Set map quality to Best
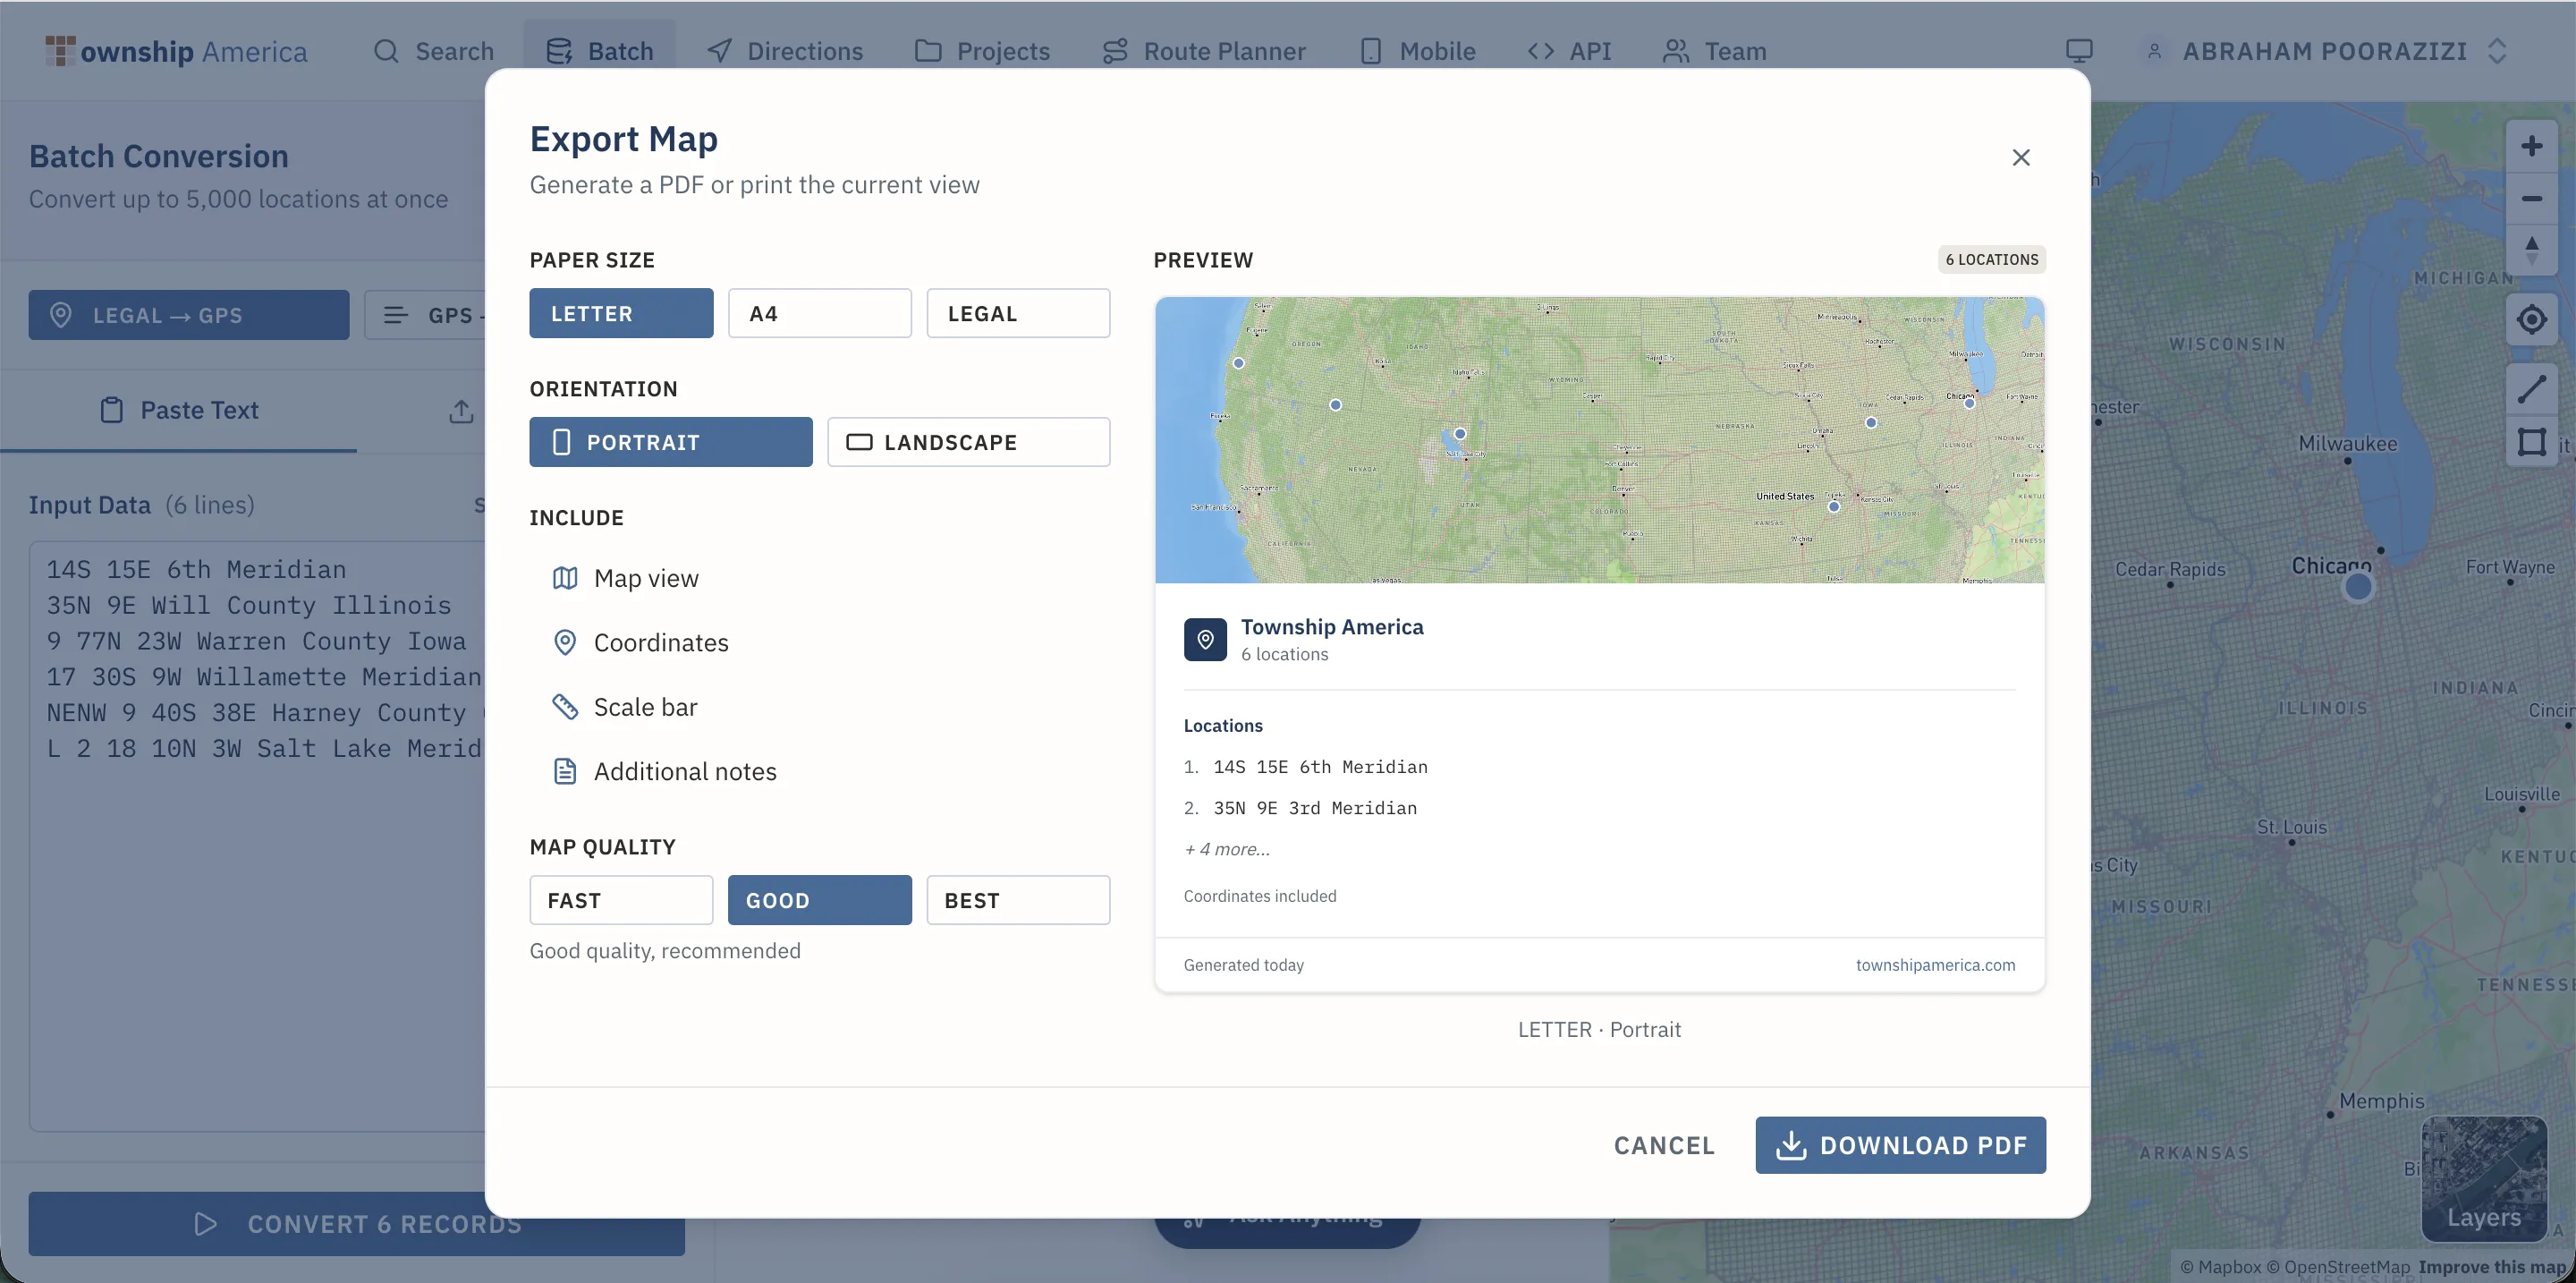The height and width of the screenshot is (1283, 2576). 1017,900
